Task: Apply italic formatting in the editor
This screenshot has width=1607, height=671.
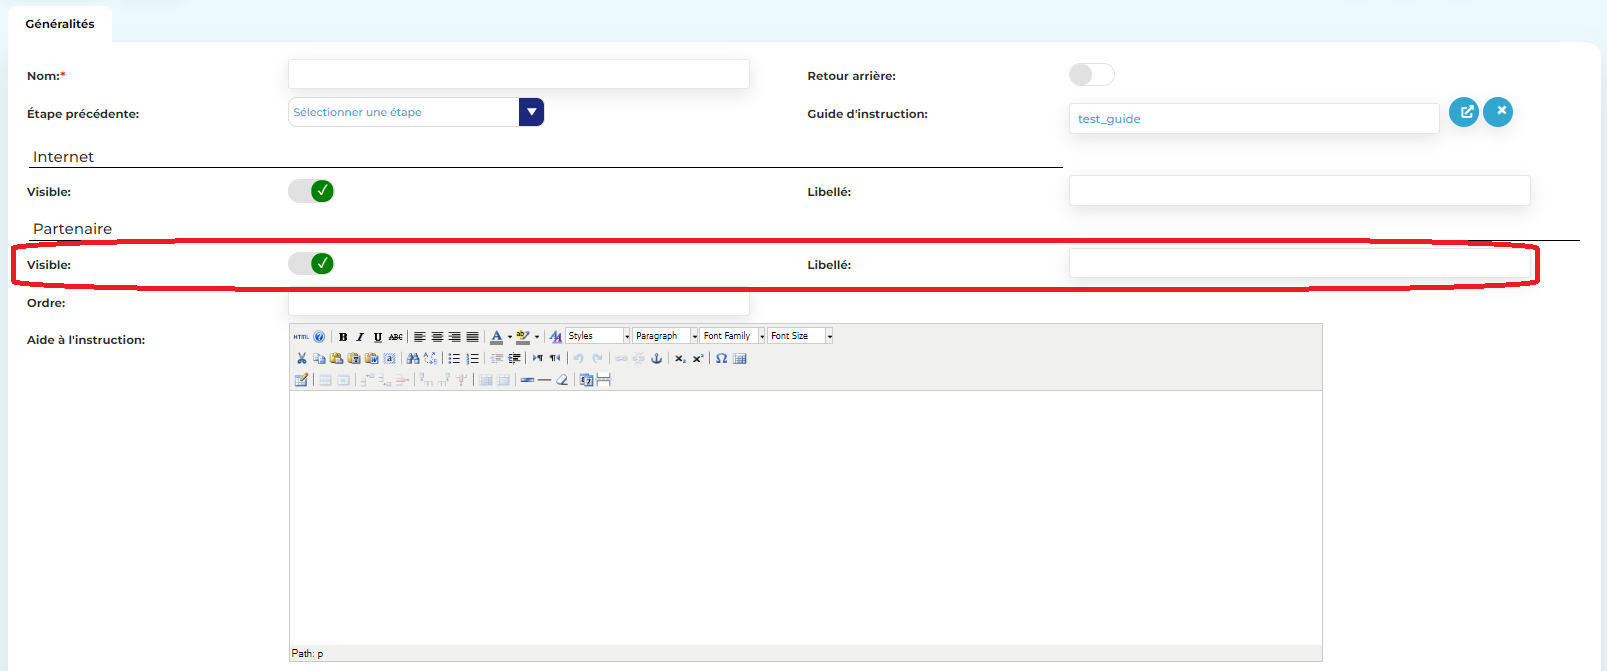Action: [x=360, y=337]
